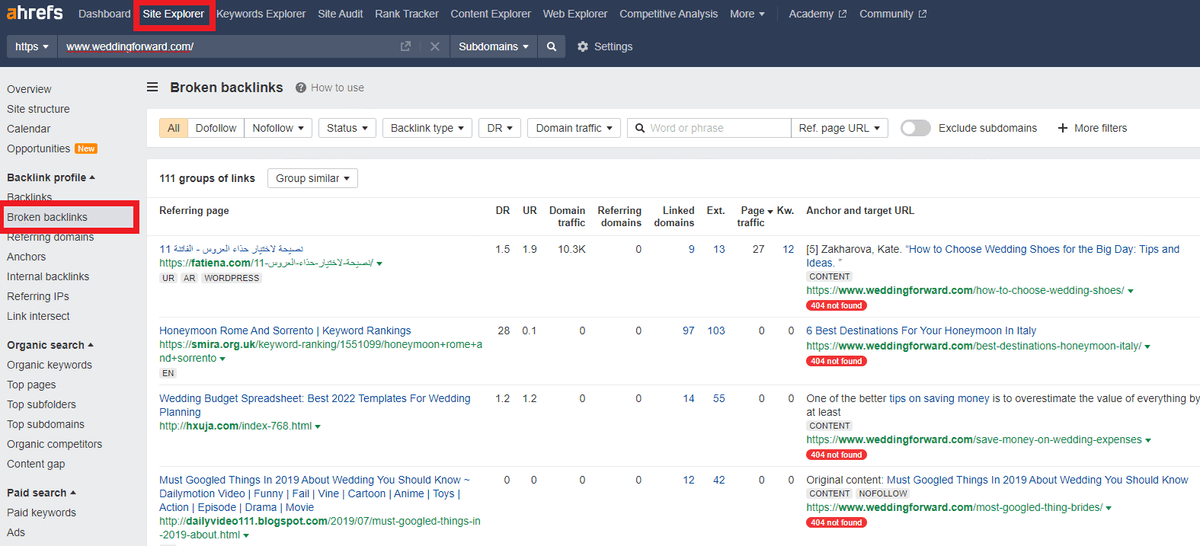This screenshot has width=1200, height=546.
Task: Open Opportunities in the sidebar
Action: (x=38, y=149)
